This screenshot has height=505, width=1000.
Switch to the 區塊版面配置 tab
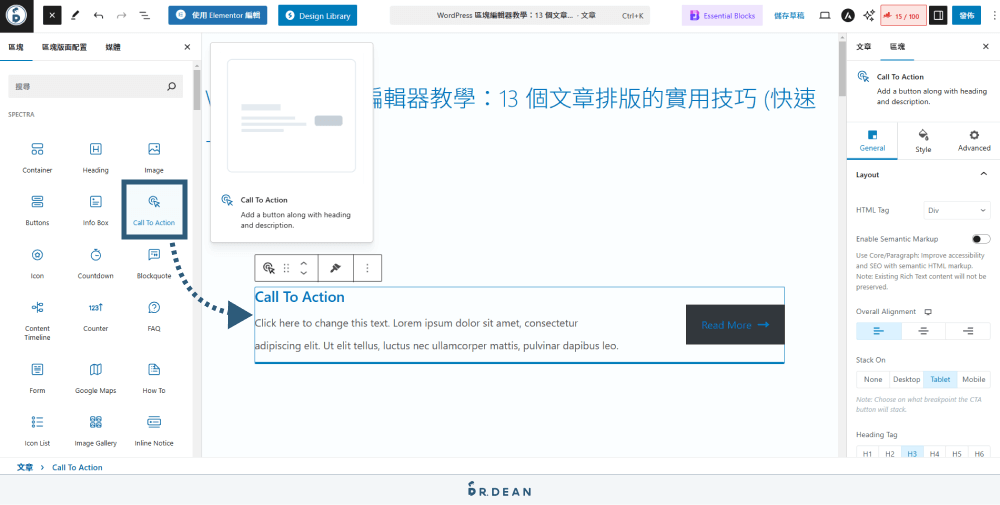[x=64, y=47]
